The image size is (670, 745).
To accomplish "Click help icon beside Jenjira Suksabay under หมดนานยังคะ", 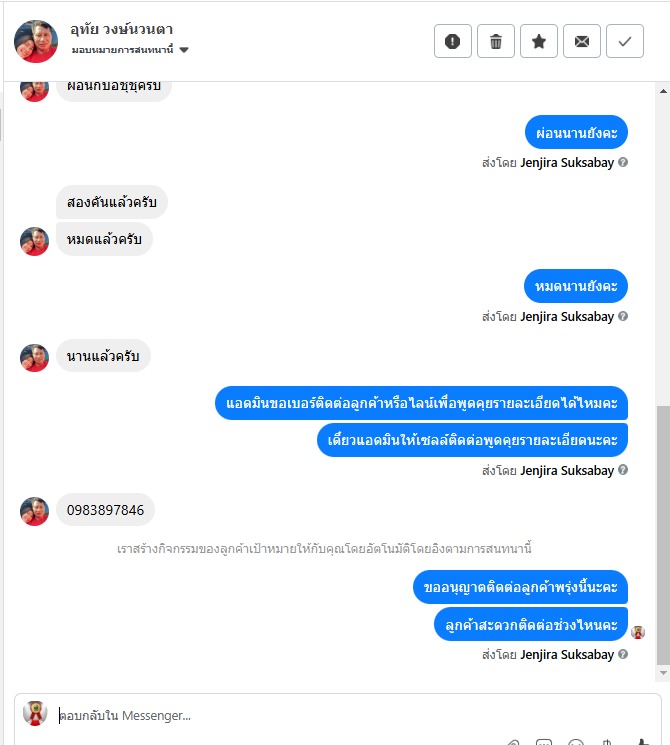I will click(623, 316).
